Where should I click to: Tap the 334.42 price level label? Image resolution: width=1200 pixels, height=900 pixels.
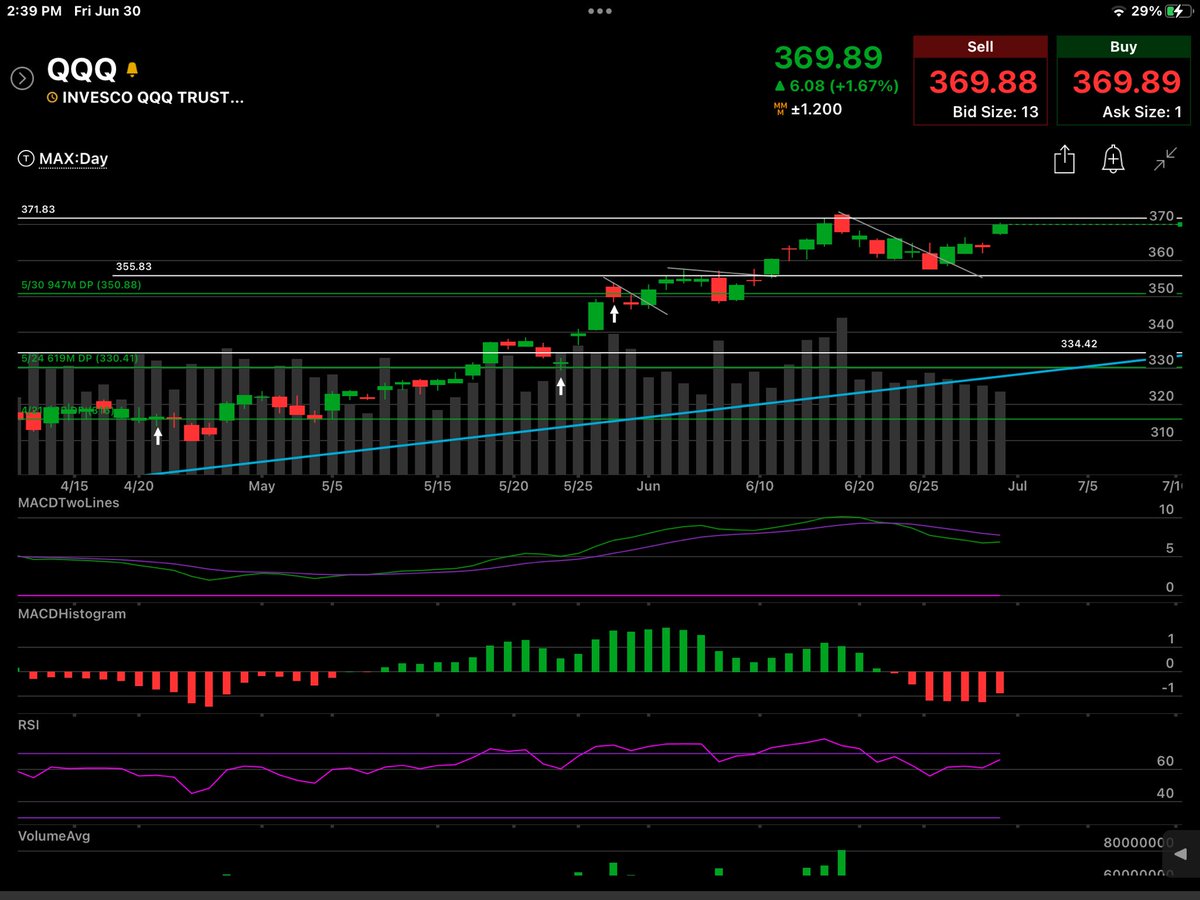(1079, 344)
